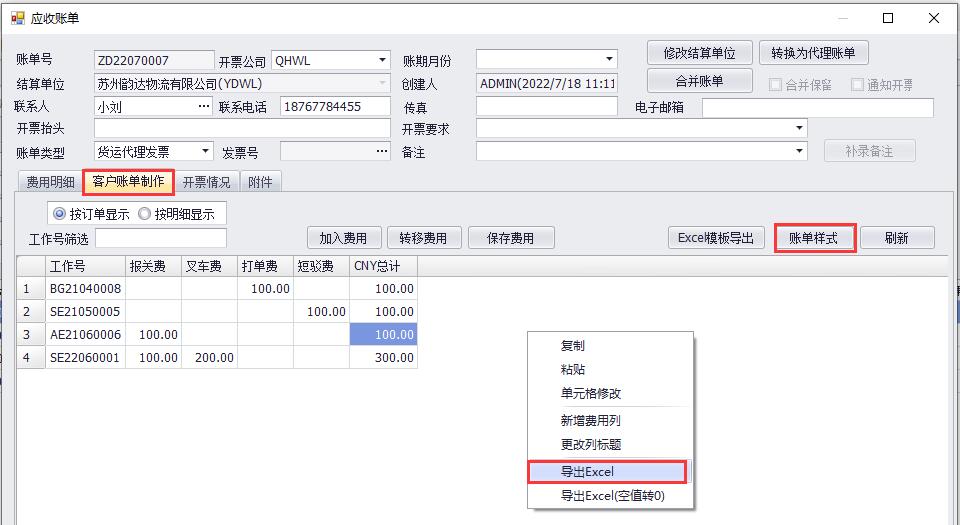960x525 pixels.
Task: Select the 200.00 叉车费 cell
Action: 209,357
